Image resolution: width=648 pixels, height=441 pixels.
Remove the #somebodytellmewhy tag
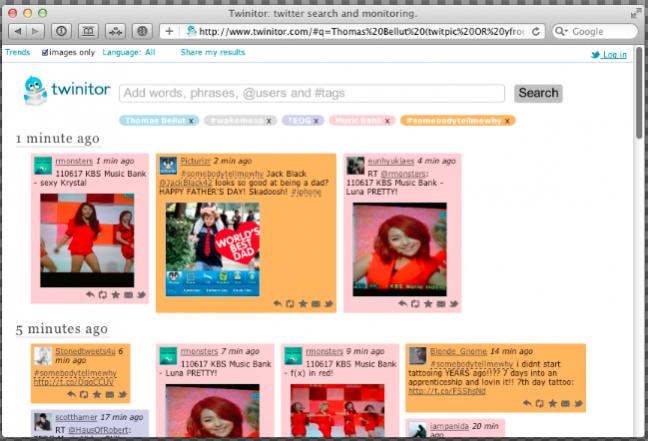(x=507, y=121)
